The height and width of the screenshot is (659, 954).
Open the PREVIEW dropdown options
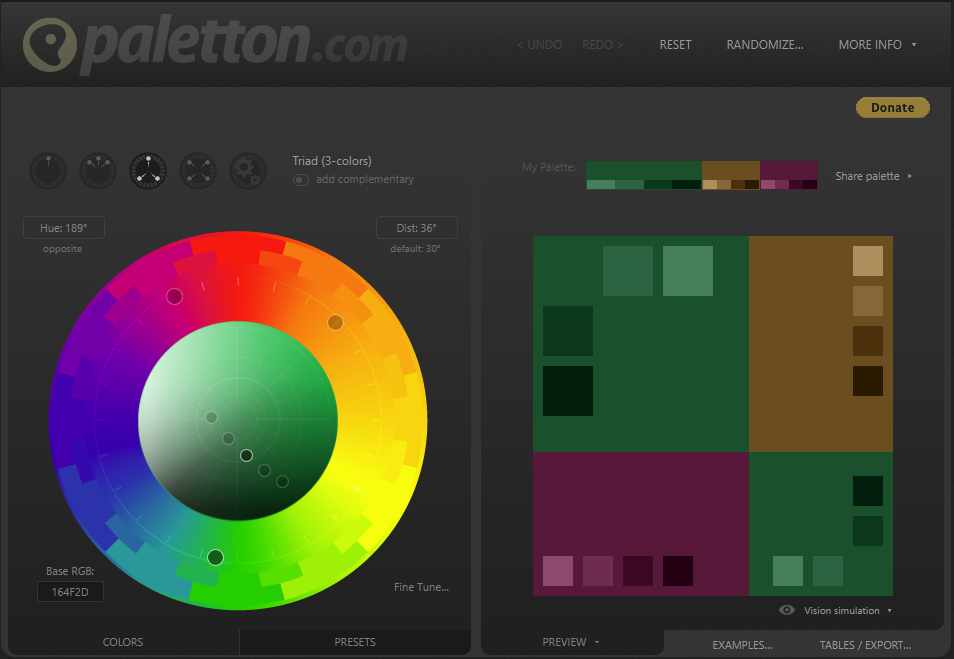pos(570,642)
